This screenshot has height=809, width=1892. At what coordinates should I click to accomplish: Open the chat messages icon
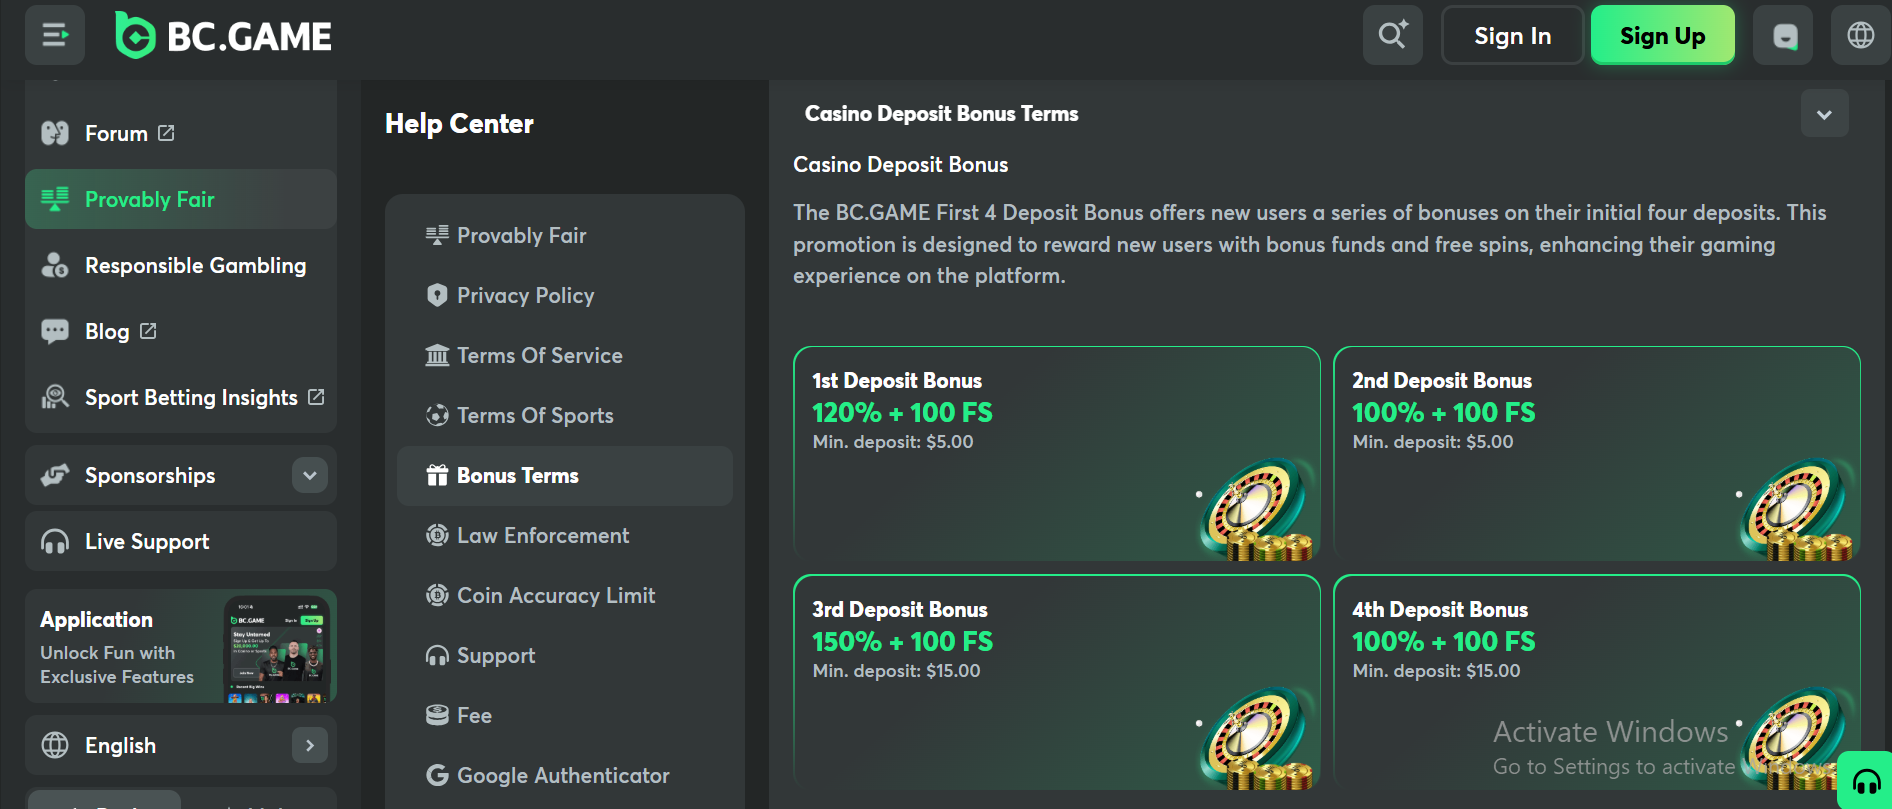coord(1784,36)
